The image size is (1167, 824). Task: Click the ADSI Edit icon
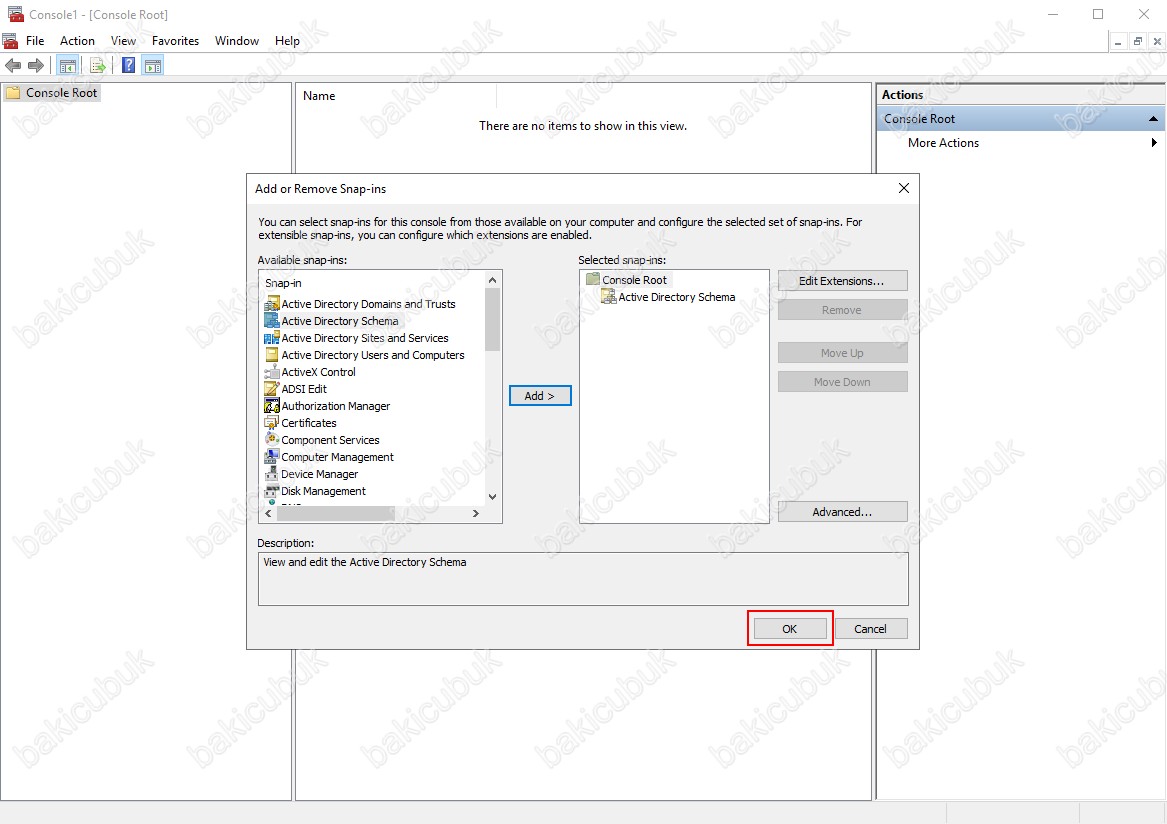click(272, 389)
